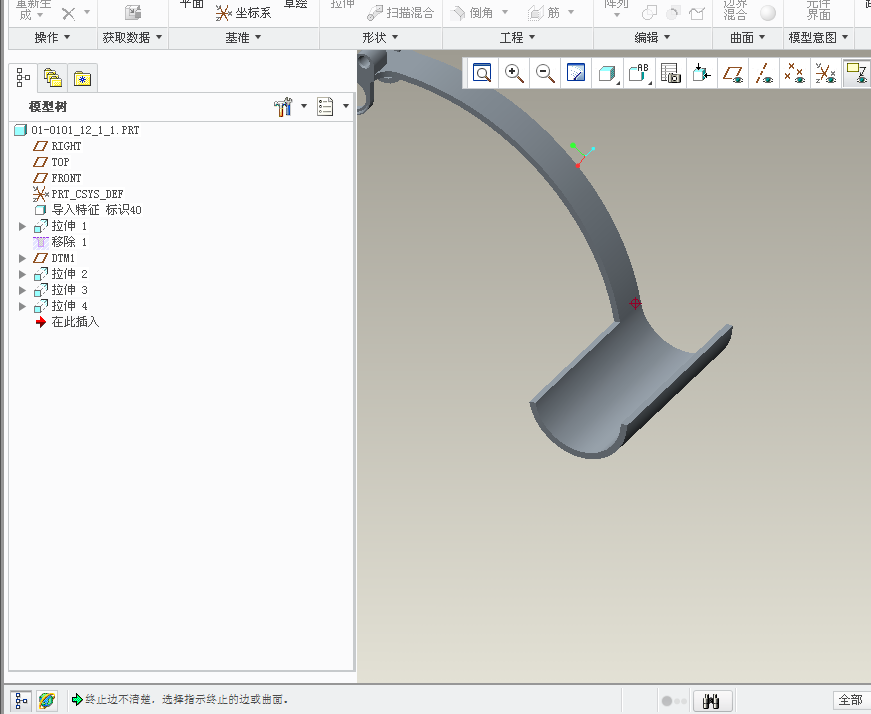The image size is (871, 714).
Task: Click the Zoom In magnifier
Action: (514, 73)
